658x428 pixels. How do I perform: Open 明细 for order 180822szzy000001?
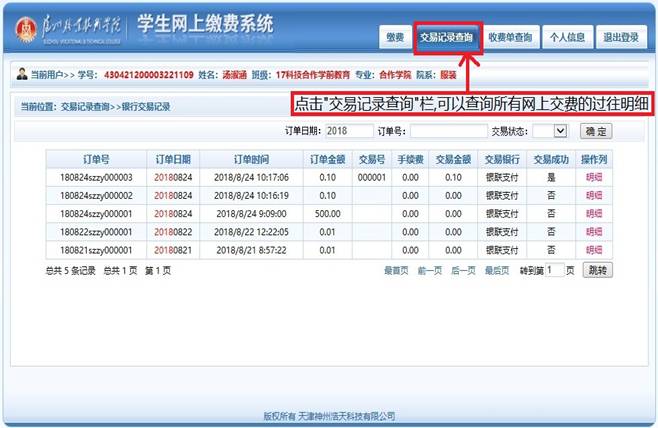pyautogui.click(x=595, y=231)
